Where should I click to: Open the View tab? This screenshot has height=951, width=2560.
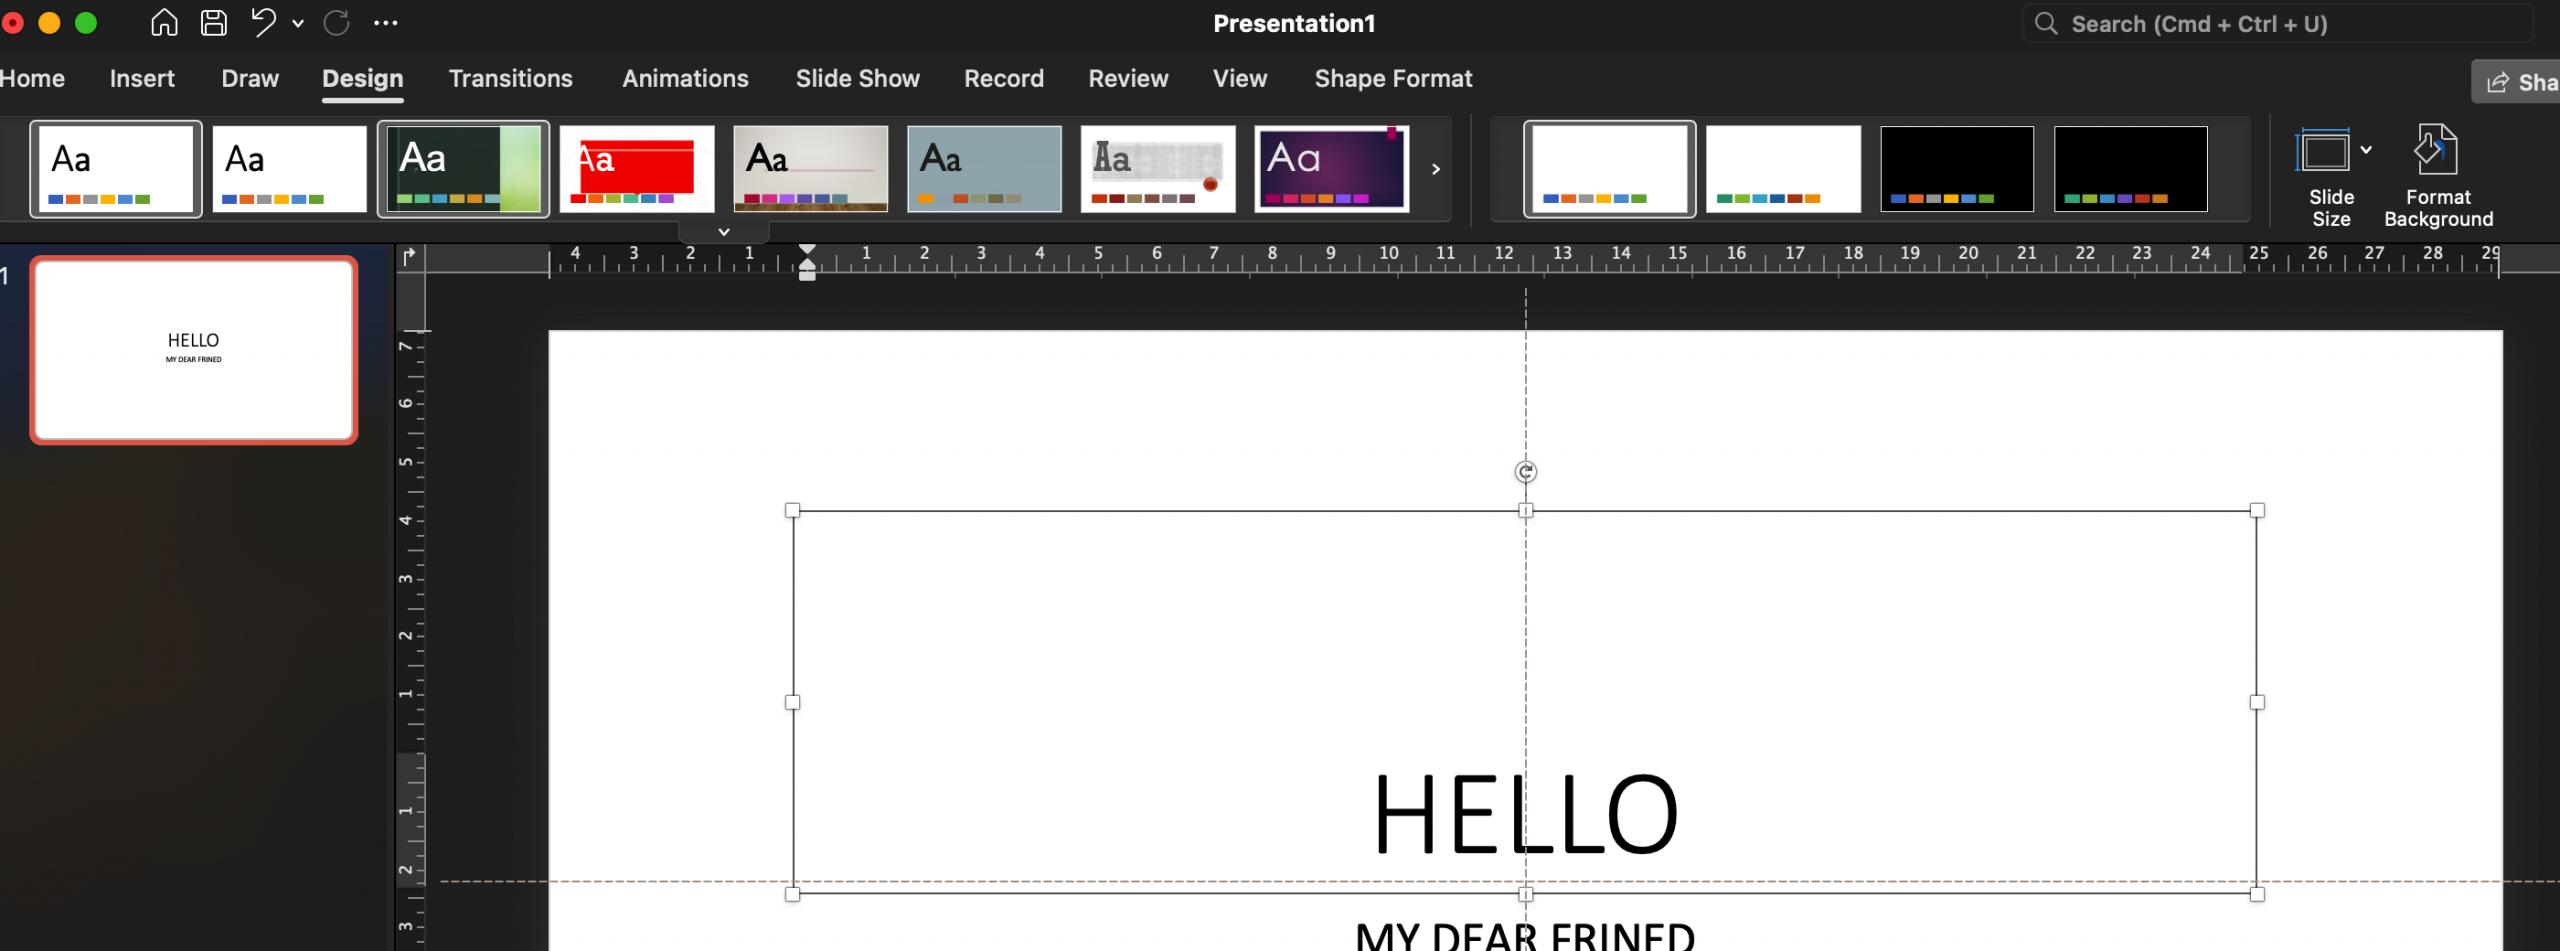point(1240,78)
